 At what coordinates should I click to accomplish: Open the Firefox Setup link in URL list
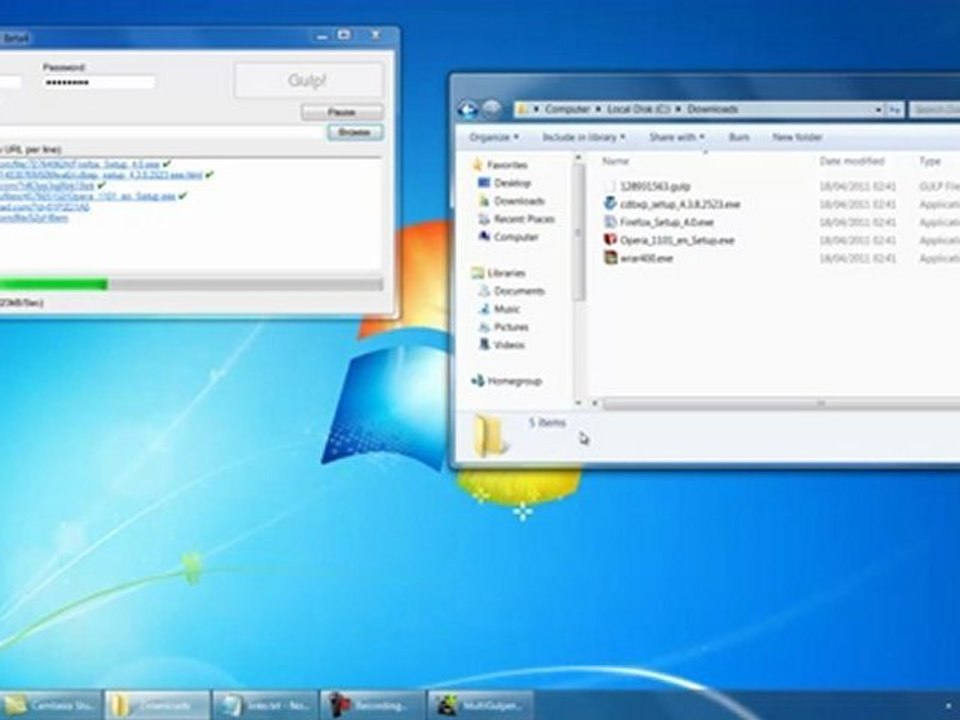(x=80, y=165)
